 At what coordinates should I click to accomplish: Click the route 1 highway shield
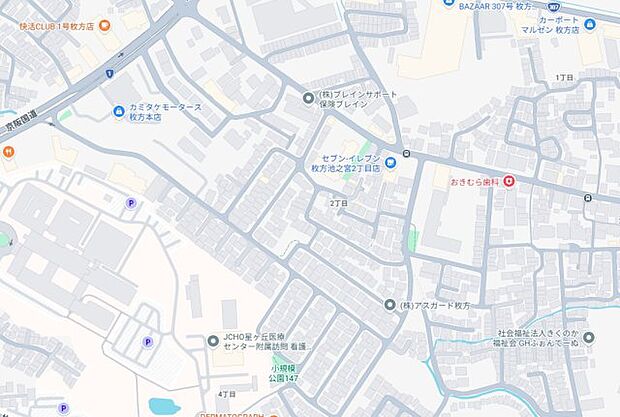point(110,73)
